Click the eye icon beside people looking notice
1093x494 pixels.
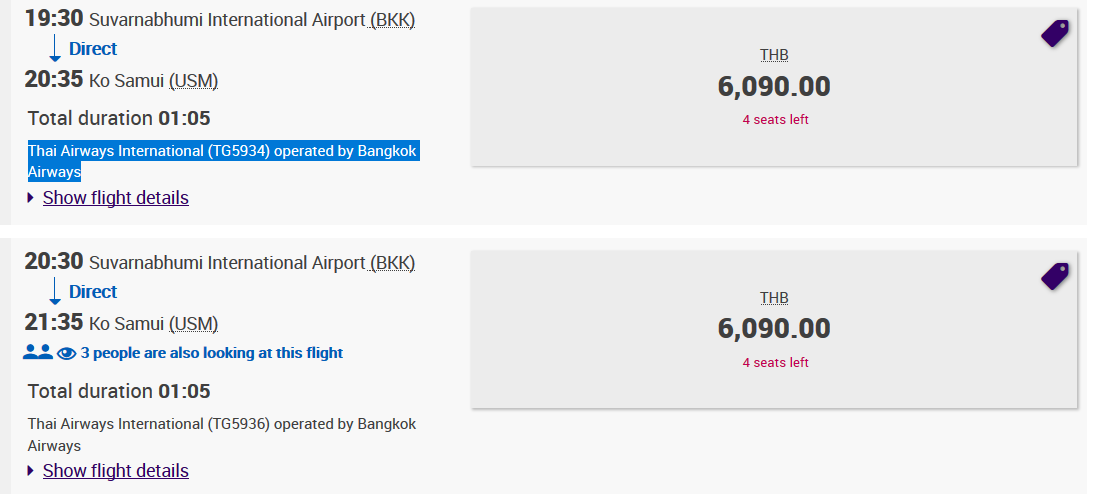click(x=66, y=354)
